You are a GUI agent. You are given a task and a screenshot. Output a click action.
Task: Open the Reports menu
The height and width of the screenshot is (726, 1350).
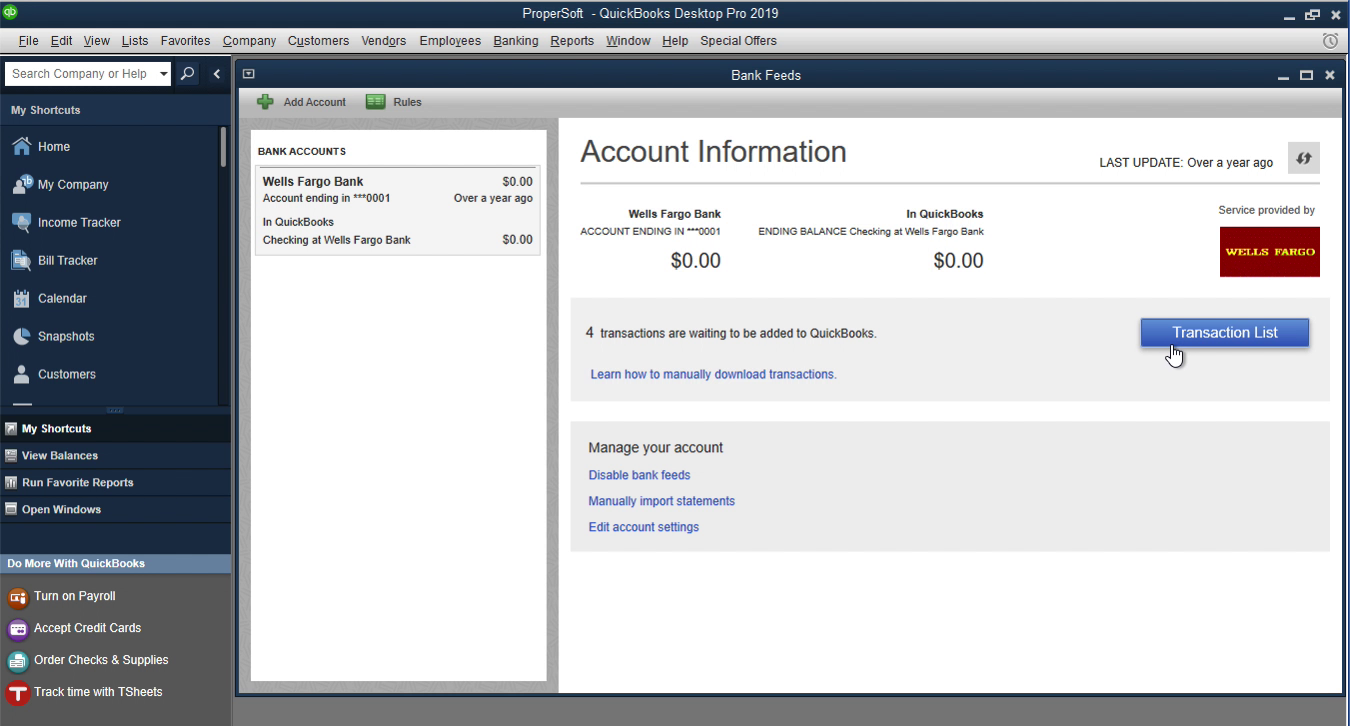(572, 41)
